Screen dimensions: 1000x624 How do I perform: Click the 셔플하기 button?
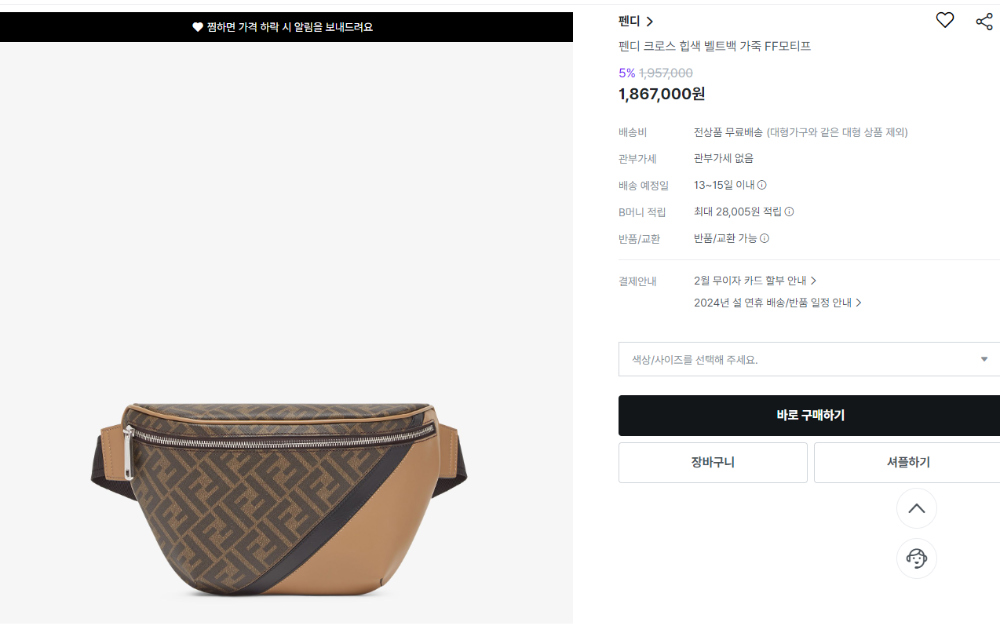click(908, 463)
